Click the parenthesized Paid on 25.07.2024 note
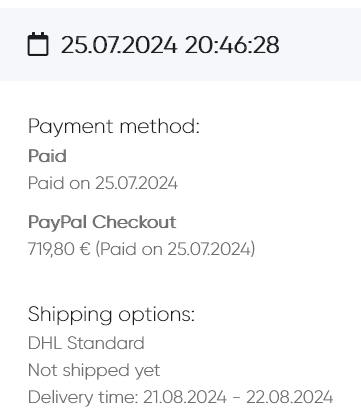The width and height of the screenshot is (361, 418). 175,249
